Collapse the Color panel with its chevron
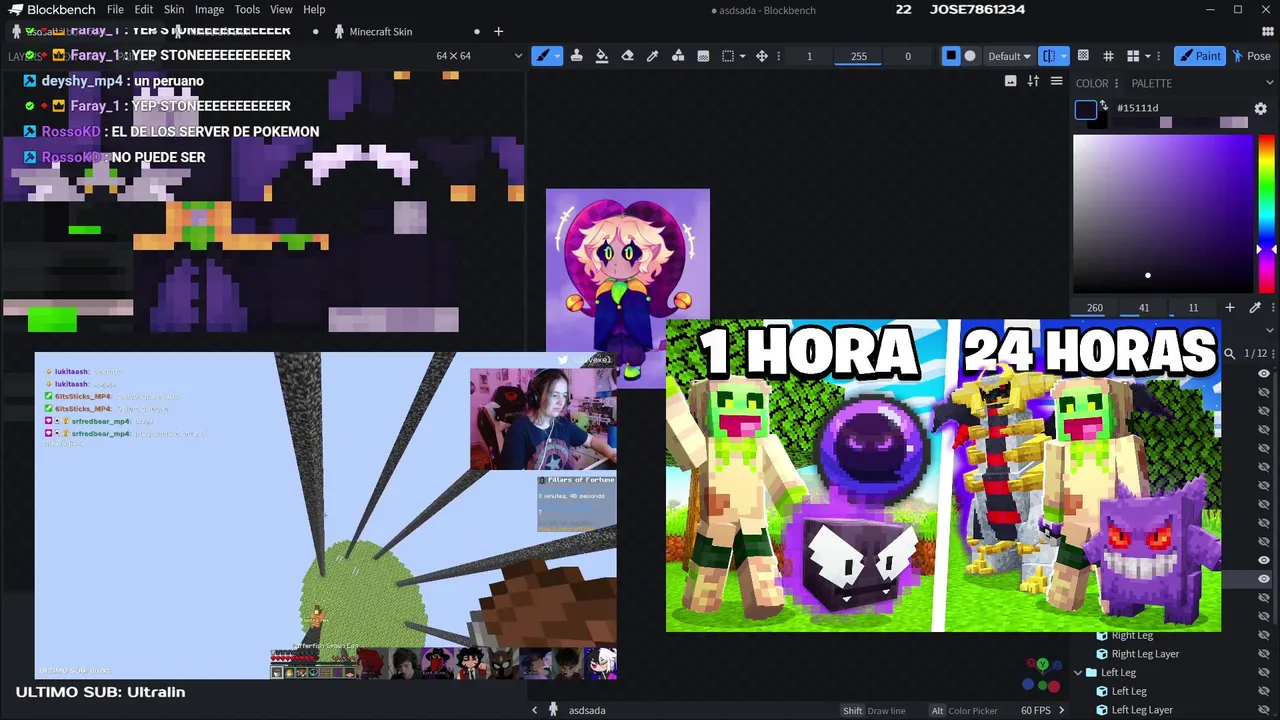Image resolution: width=1280 pixels, height=720 pixels. tap(1270, 83)
